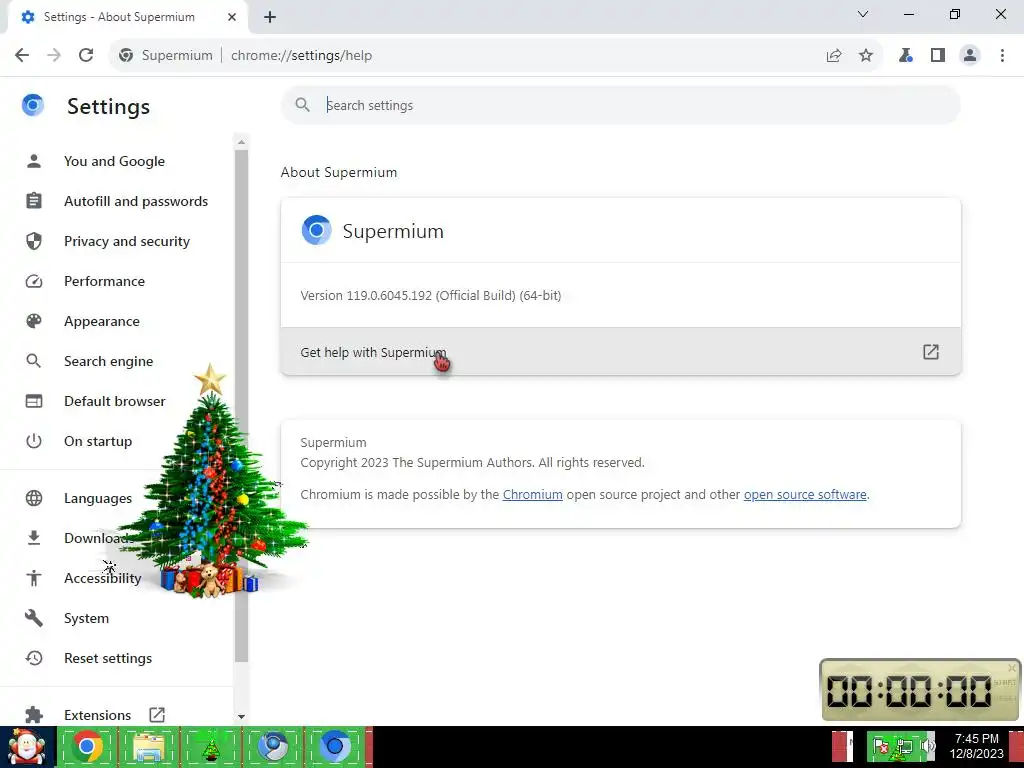Open the profile avatar menu
The height and width of the screenshot is (768, 1024).
click(970, 56)
